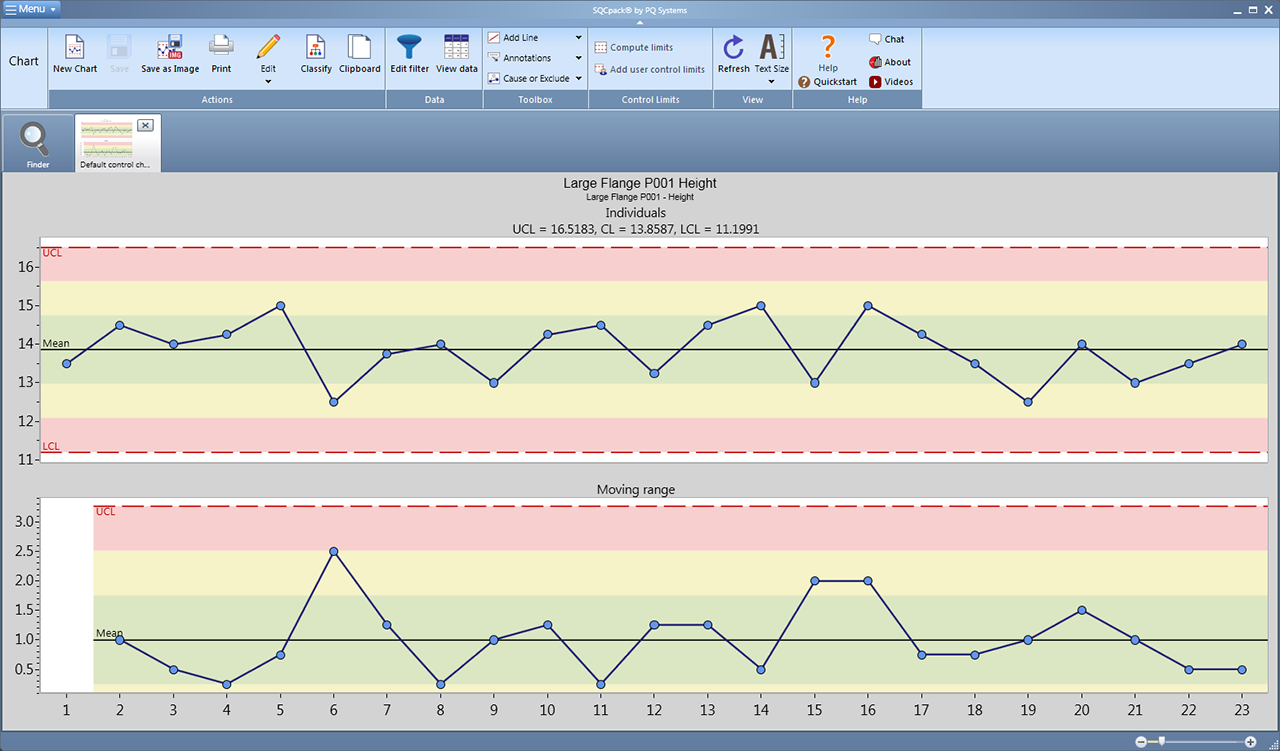Copy chart with the Clipboard tool
The width and height of the screenshot is (1280, 751).
click(x=359, y=55)
